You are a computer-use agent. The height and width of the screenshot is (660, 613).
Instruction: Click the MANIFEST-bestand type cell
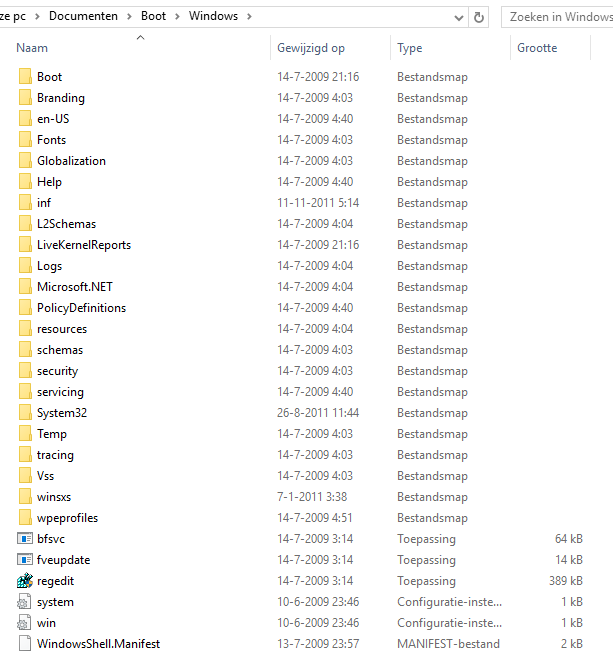pos(448,644)
